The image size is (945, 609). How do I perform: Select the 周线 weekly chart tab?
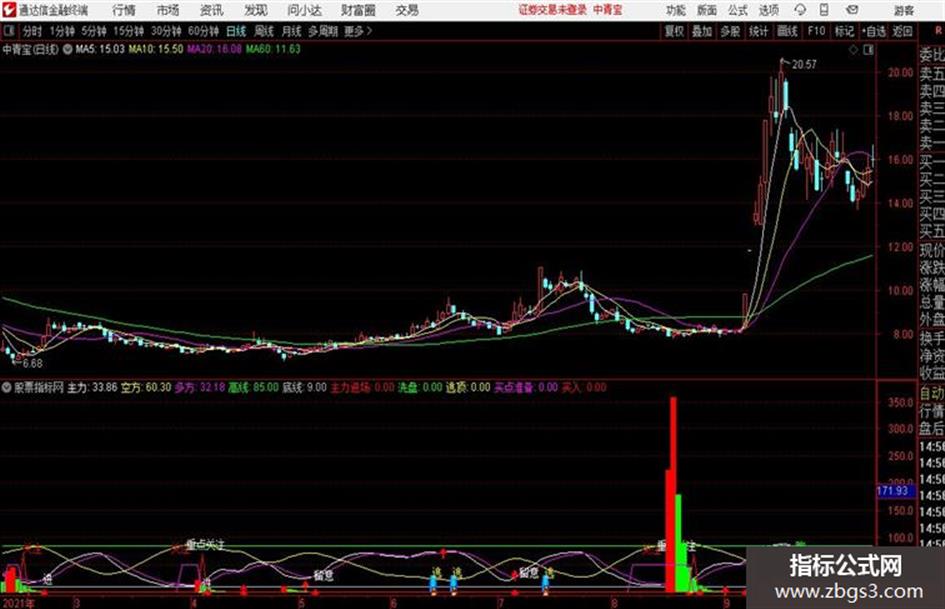(264, 31)
